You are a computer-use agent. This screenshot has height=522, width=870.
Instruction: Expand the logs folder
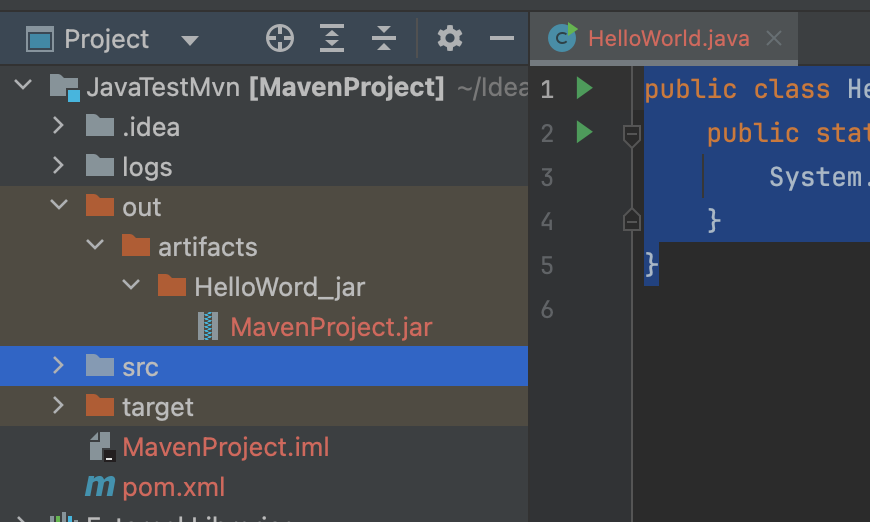click(58, 165)
